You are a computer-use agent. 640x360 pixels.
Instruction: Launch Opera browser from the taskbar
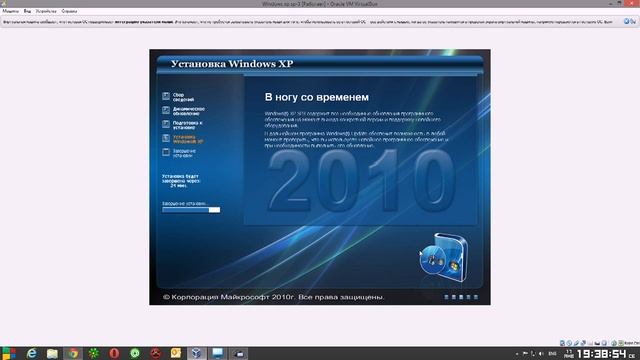[x=114, y=353]
